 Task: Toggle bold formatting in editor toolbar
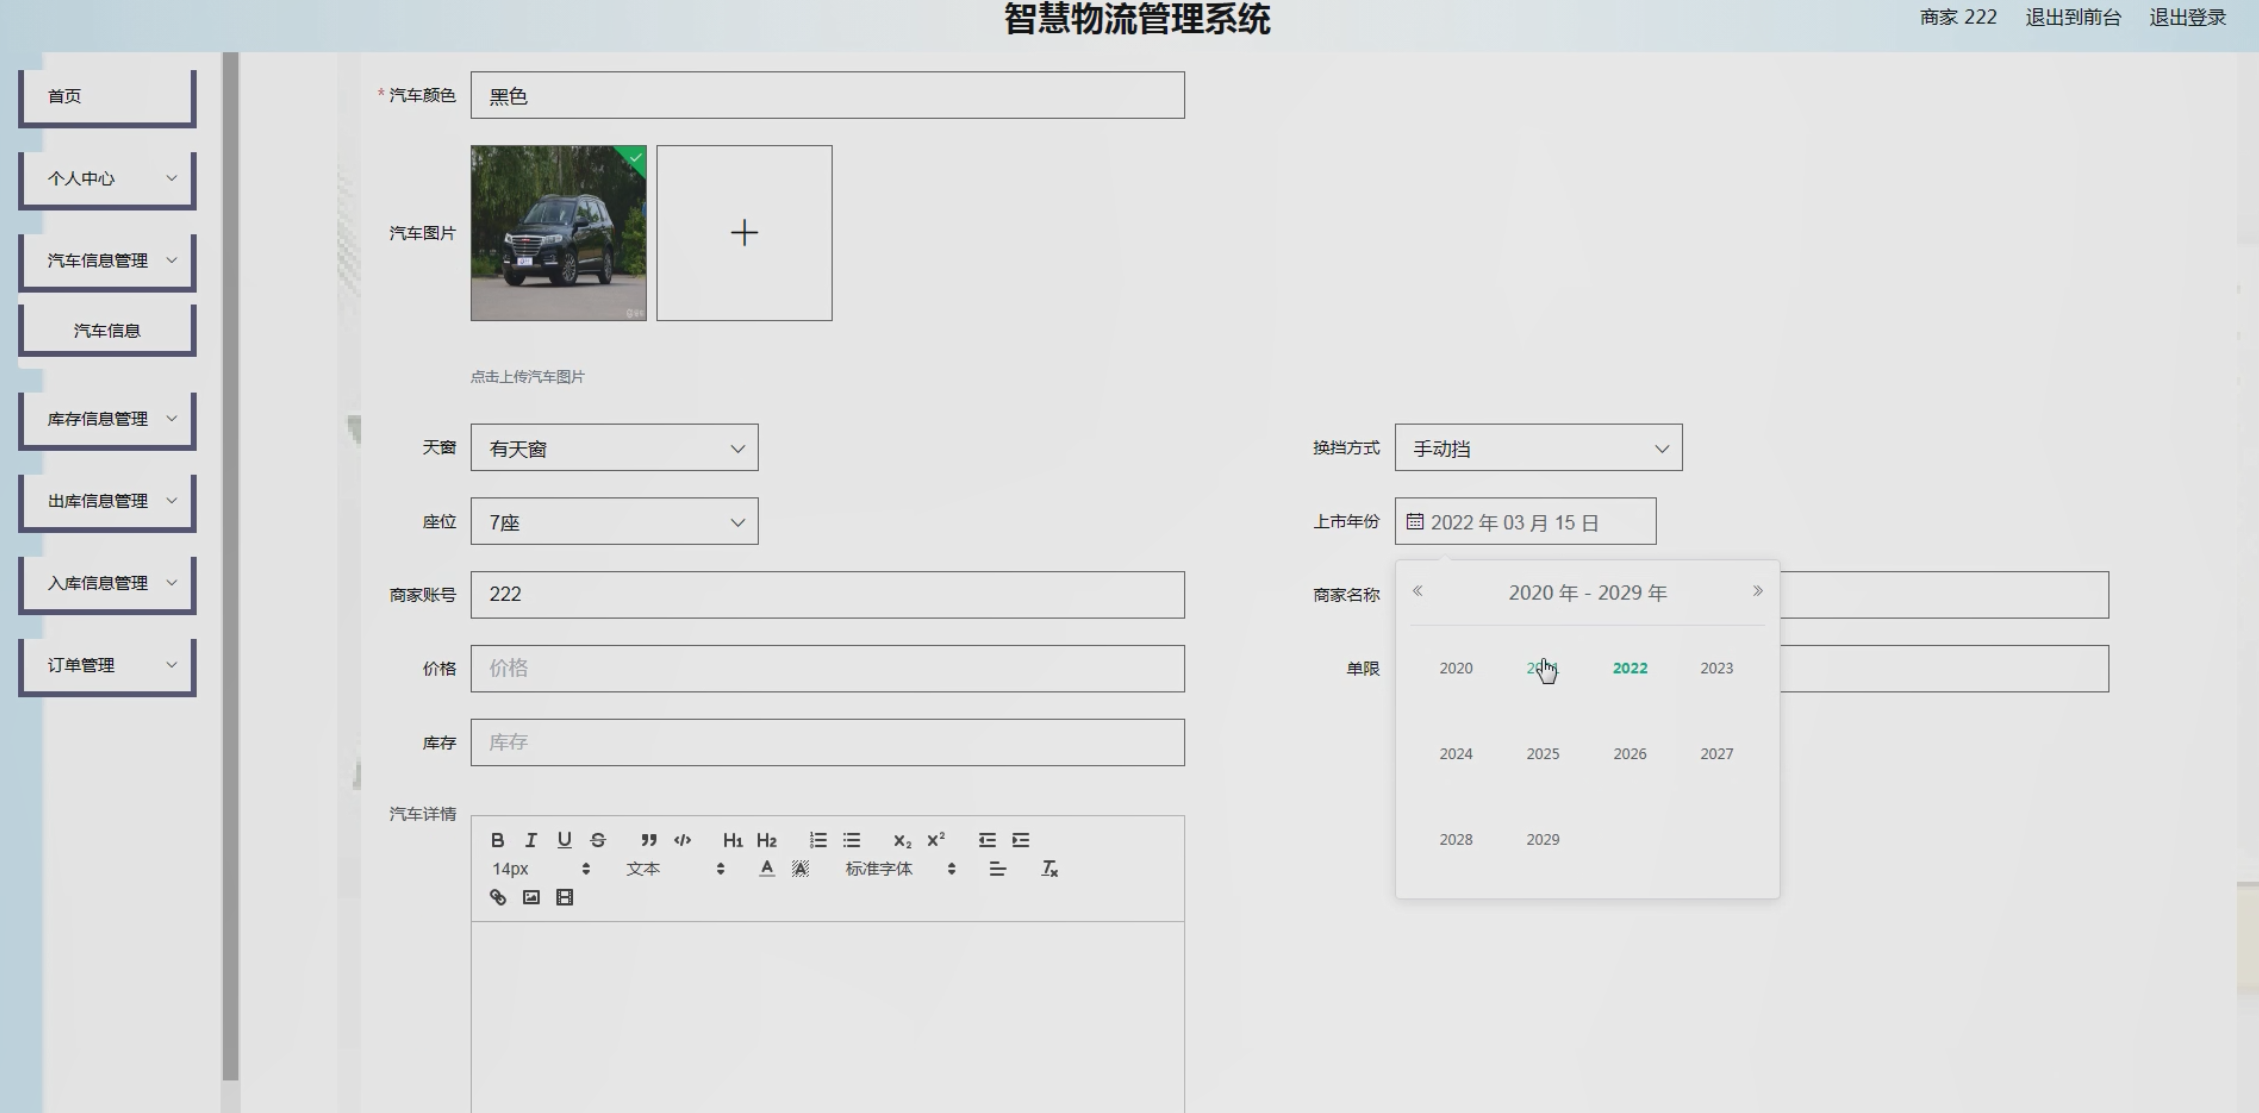click(x=497, y=840)
